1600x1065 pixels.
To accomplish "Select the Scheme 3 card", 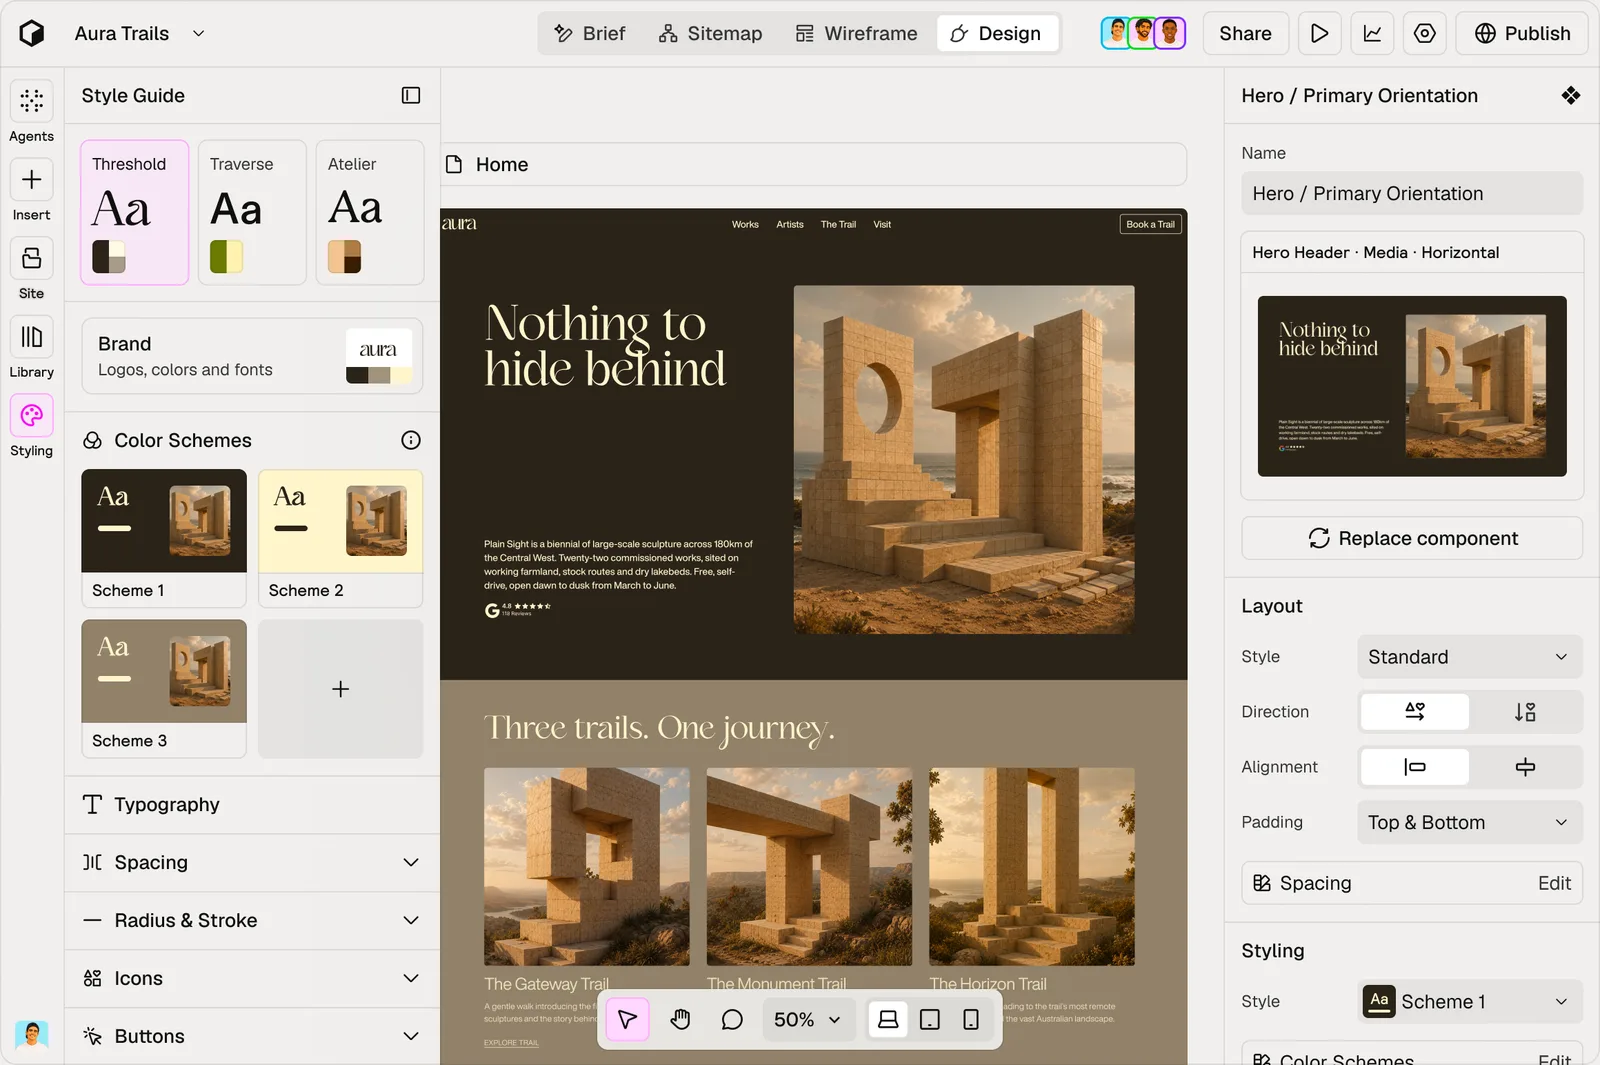I will tap(164, 689).
